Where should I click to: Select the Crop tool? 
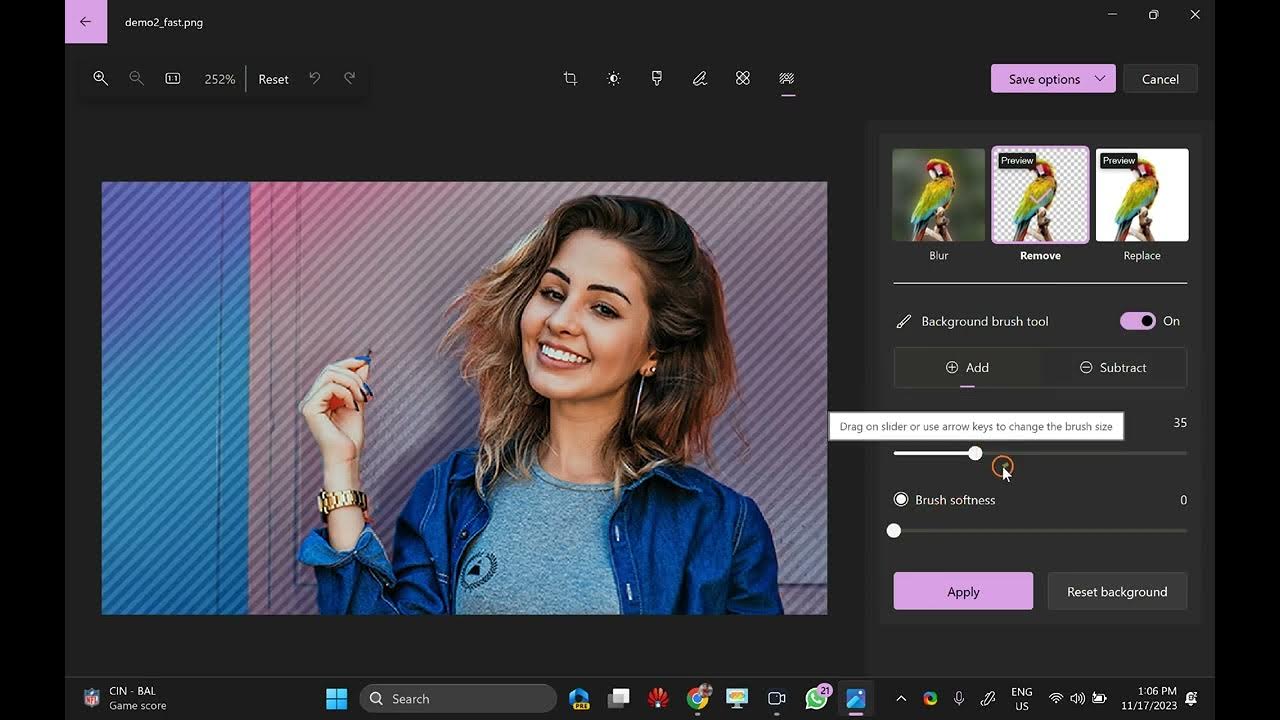[570, 78]
